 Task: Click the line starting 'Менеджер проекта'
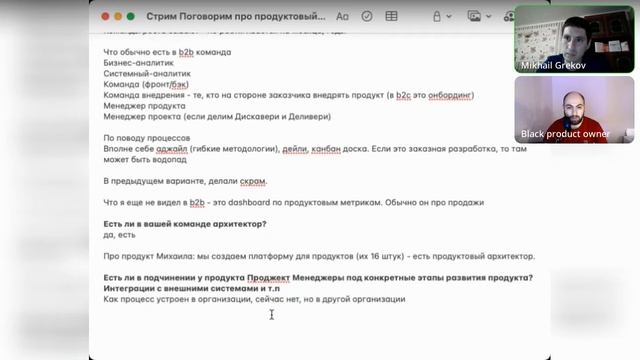click(217, 117)
